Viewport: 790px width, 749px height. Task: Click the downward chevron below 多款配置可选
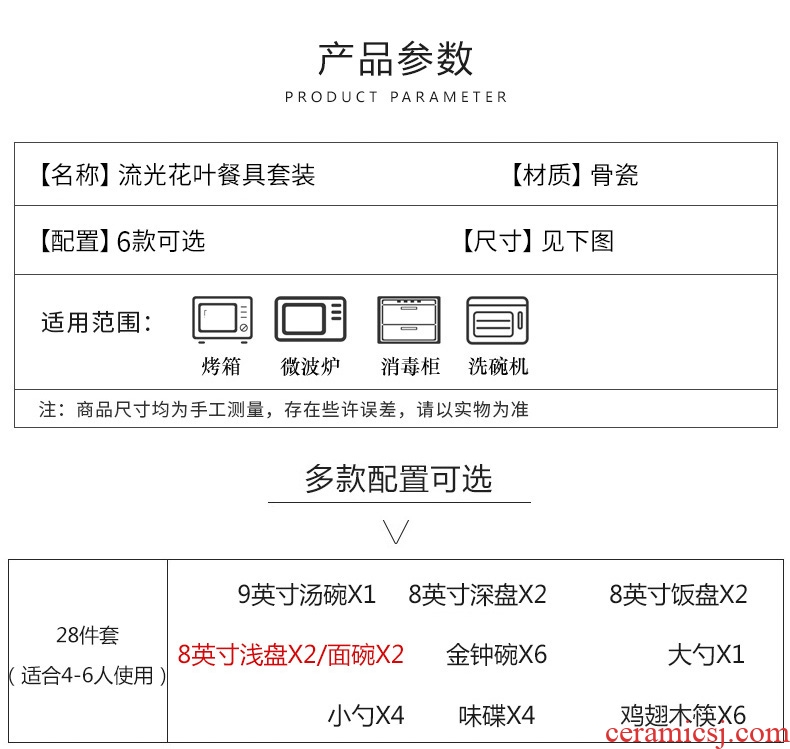tap(397, 531)
